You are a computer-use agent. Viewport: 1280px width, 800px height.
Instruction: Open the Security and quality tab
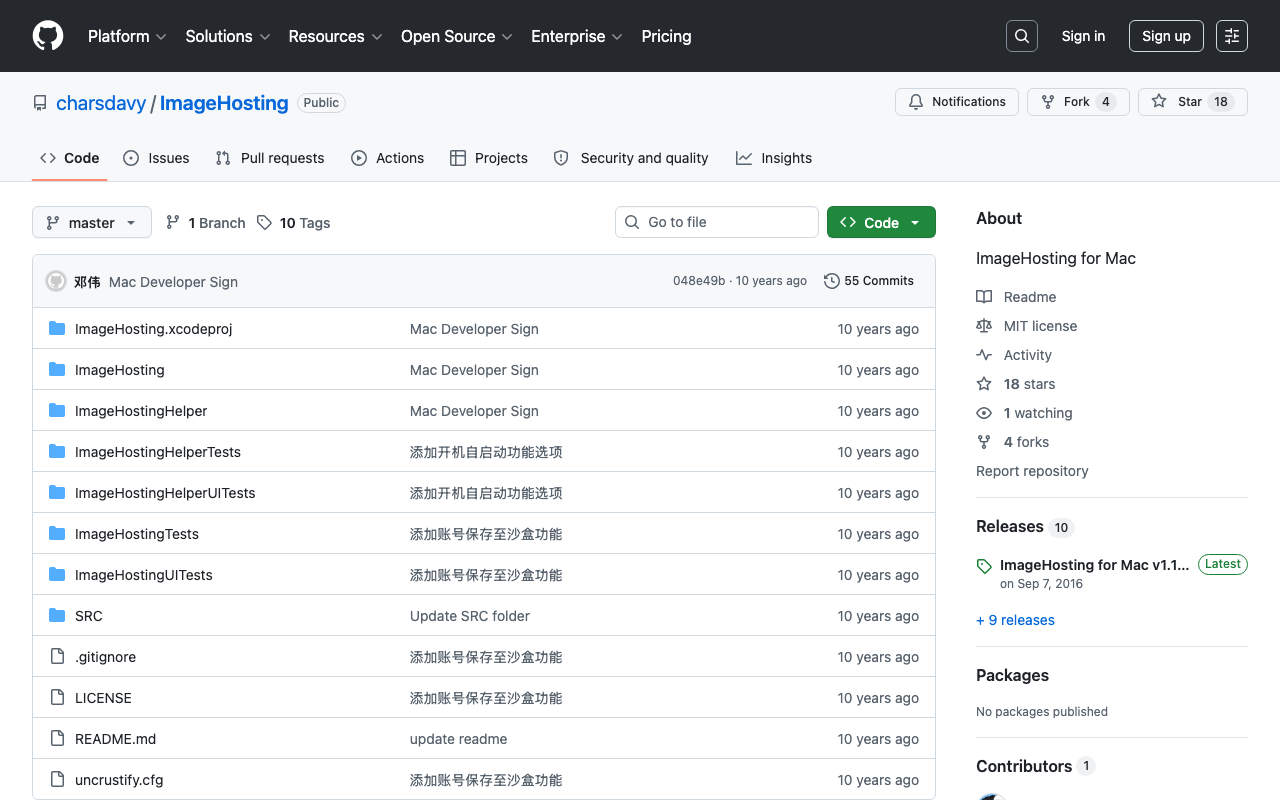click(x=631, y=158)
